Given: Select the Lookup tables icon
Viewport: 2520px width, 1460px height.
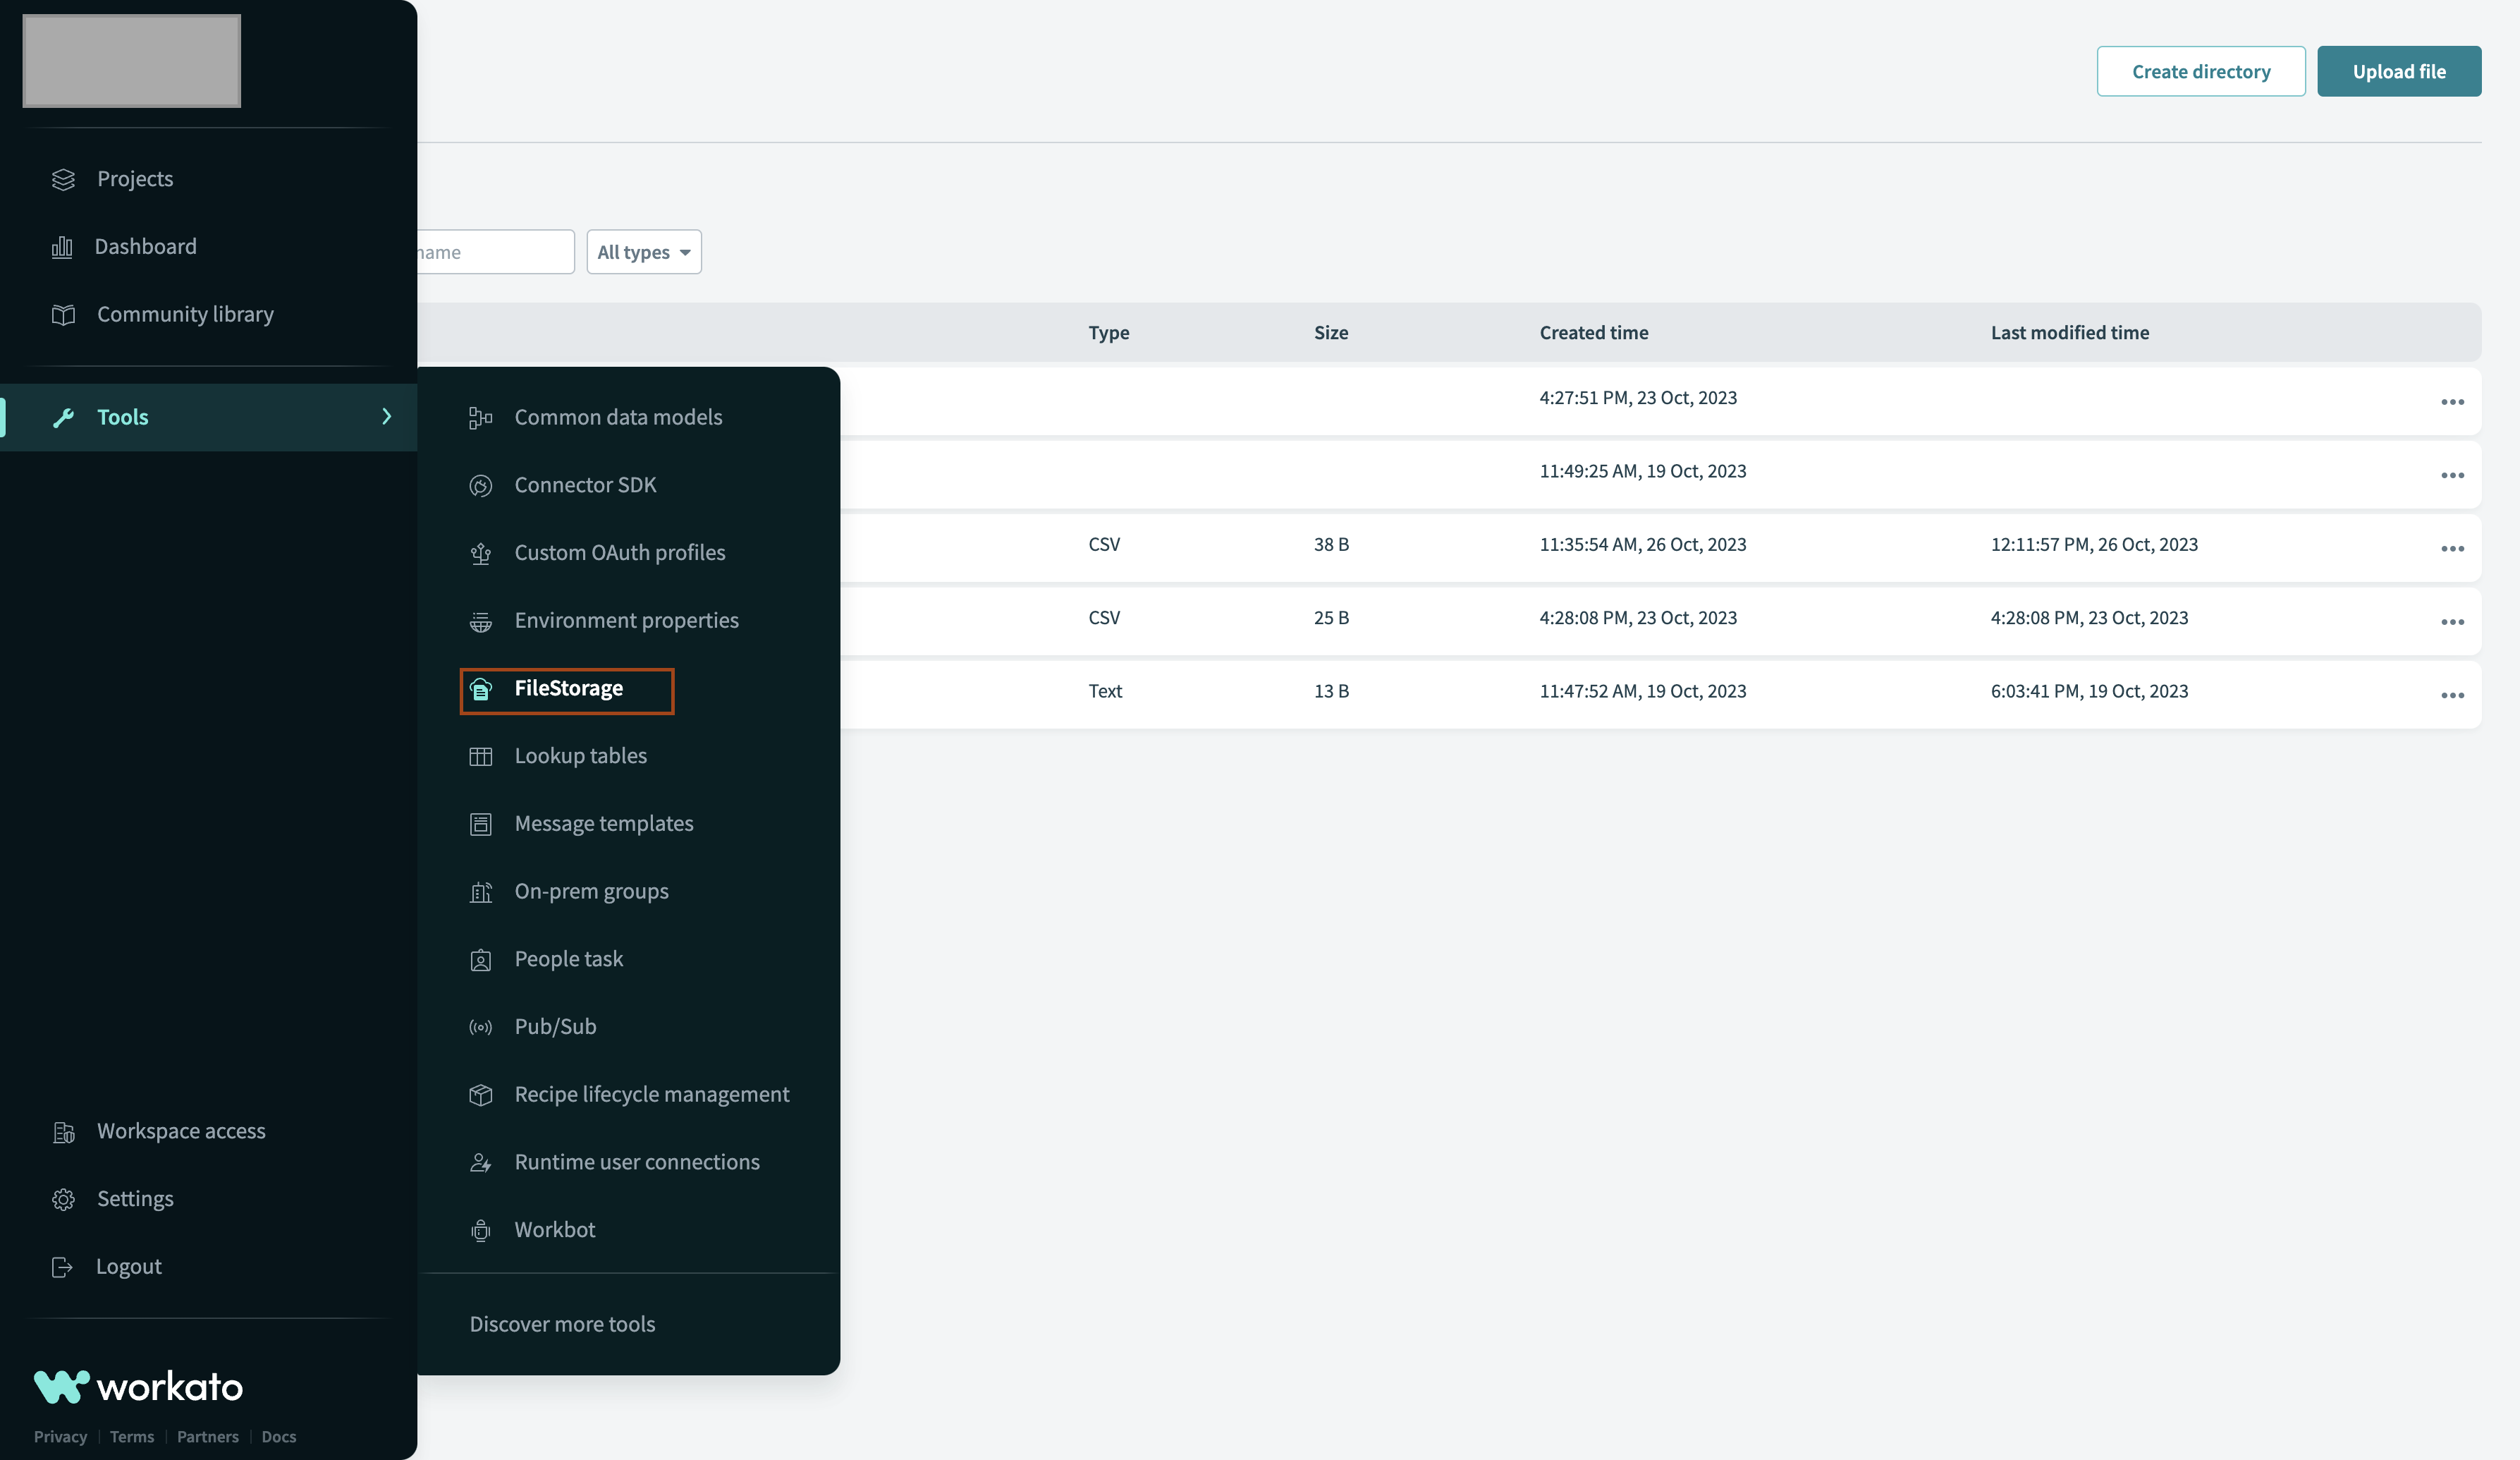Looking at the screenshot, I should (x=481, y=756).
